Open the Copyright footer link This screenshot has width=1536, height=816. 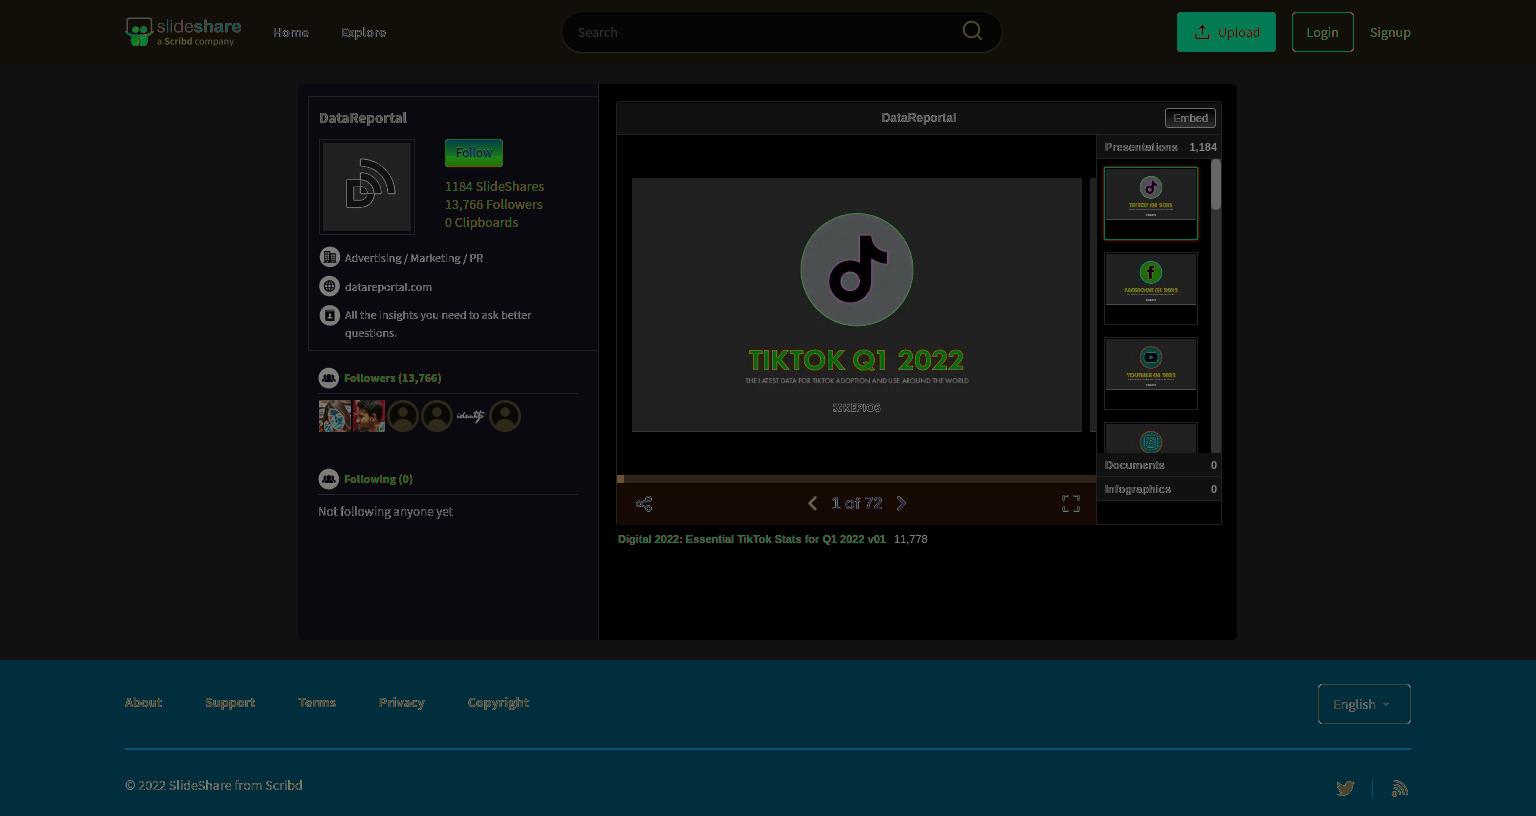pos(498,703)
